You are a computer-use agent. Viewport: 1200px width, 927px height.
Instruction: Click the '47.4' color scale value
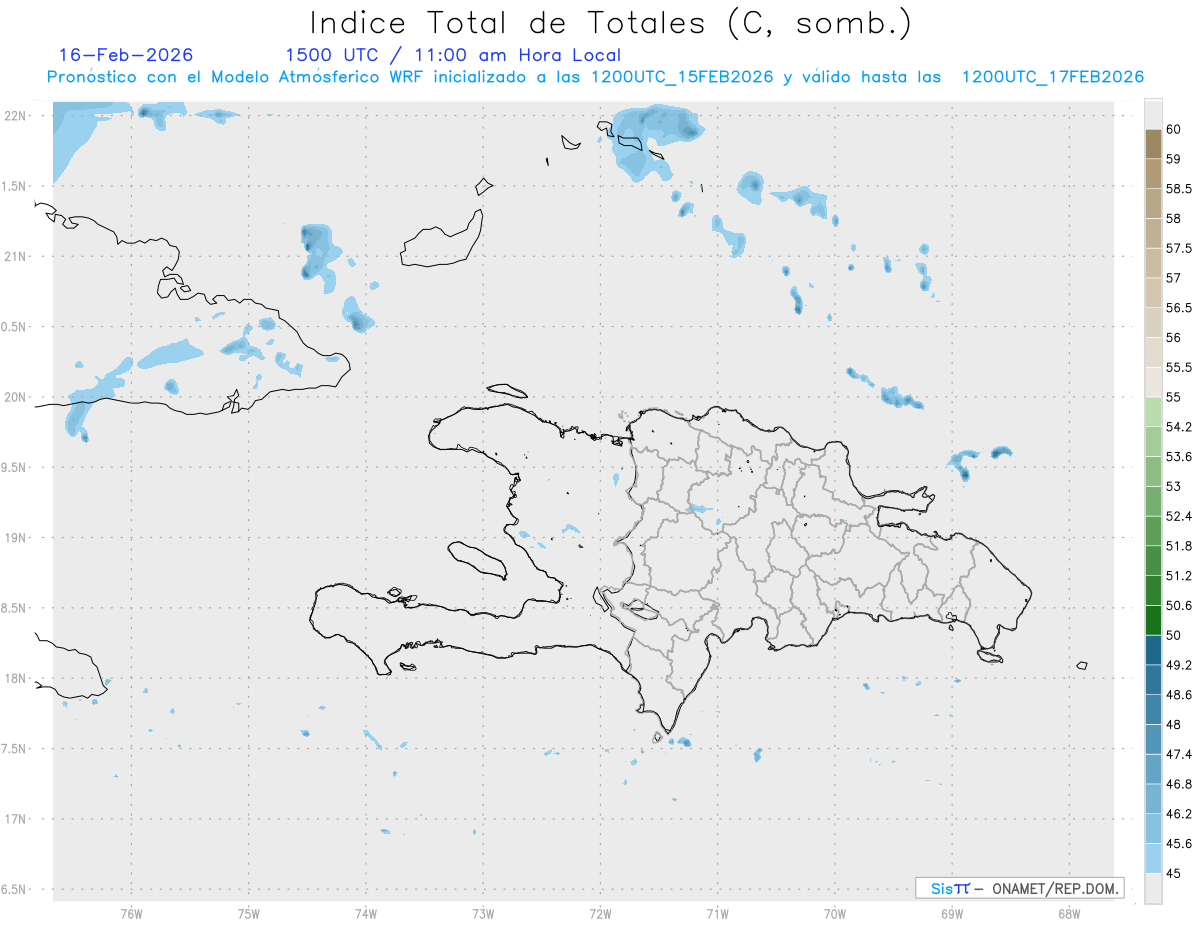pyautogui.click(x=1178, y=754)
